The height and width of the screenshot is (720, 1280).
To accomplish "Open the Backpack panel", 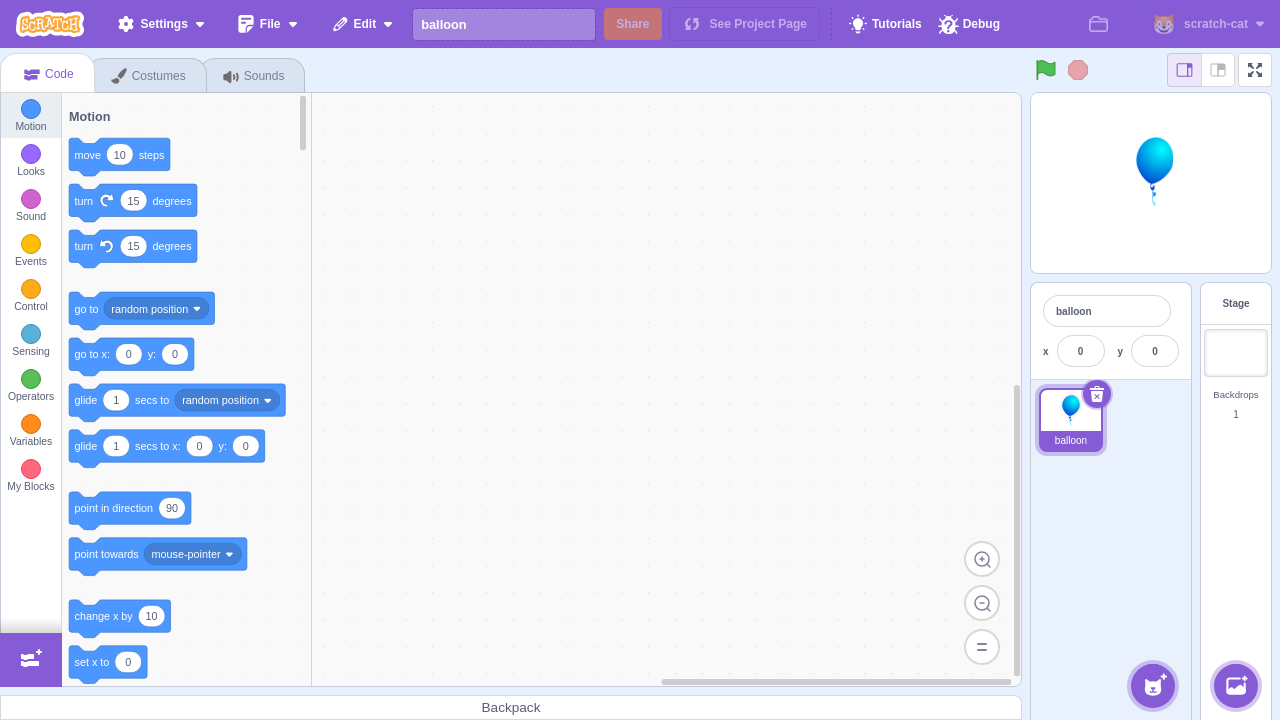I will [511, 707].
